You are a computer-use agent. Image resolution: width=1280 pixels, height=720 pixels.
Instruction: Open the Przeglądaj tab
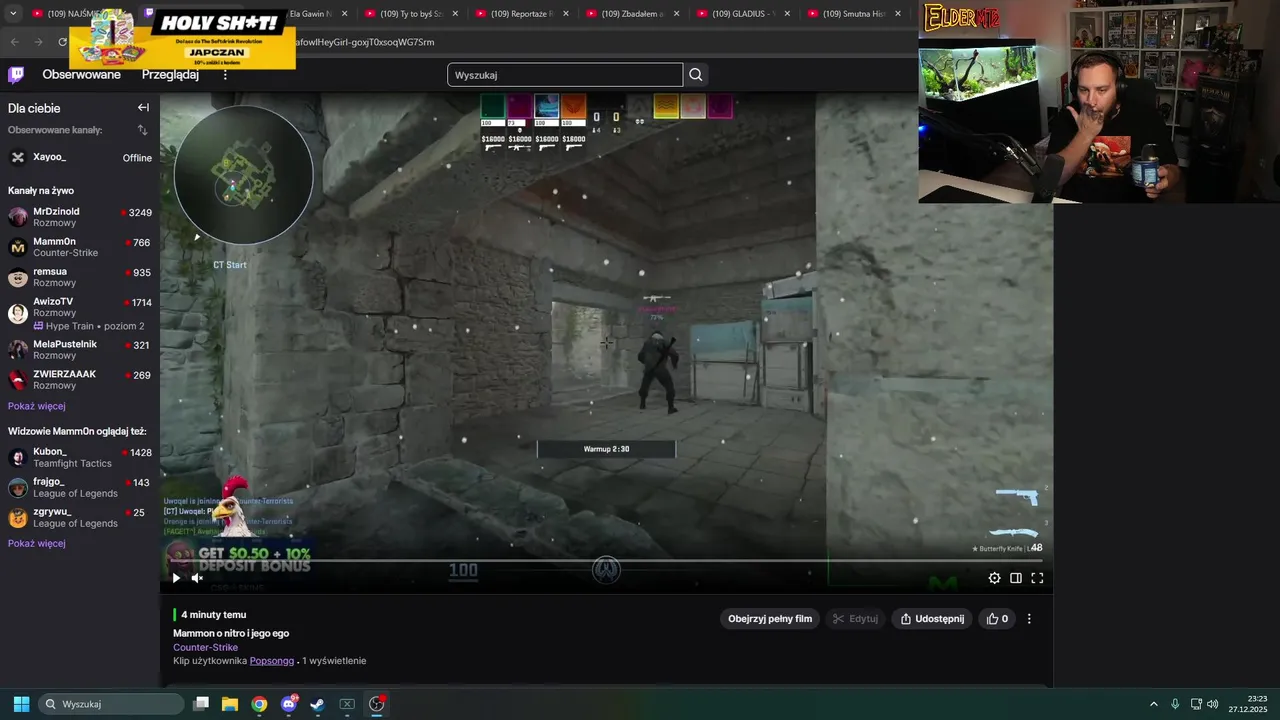pyautogui.click(x=170, y=75)
